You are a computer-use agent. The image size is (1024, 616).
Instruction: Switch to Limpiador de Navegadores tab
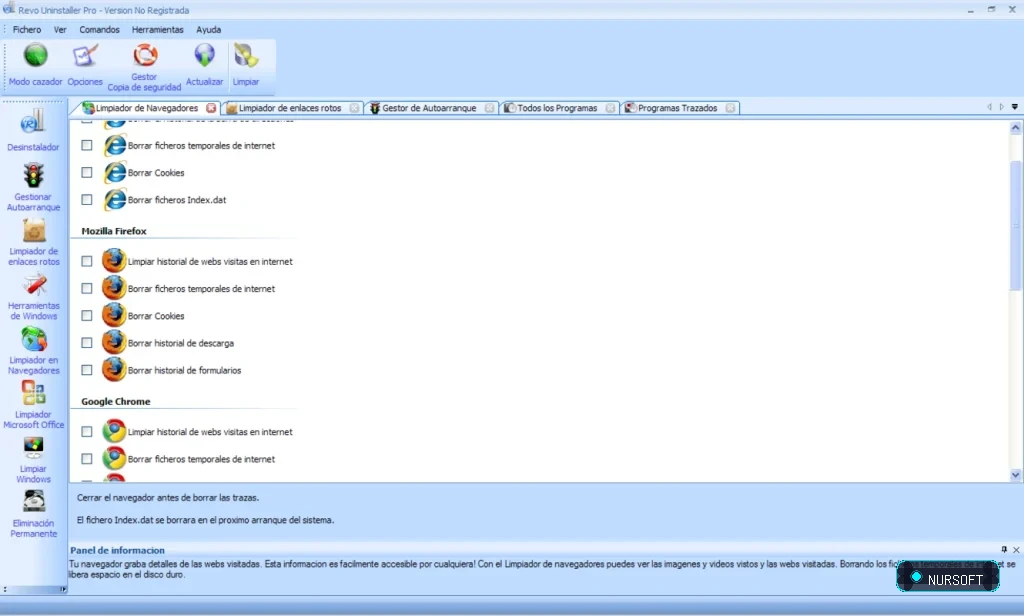tap(146, 108)
